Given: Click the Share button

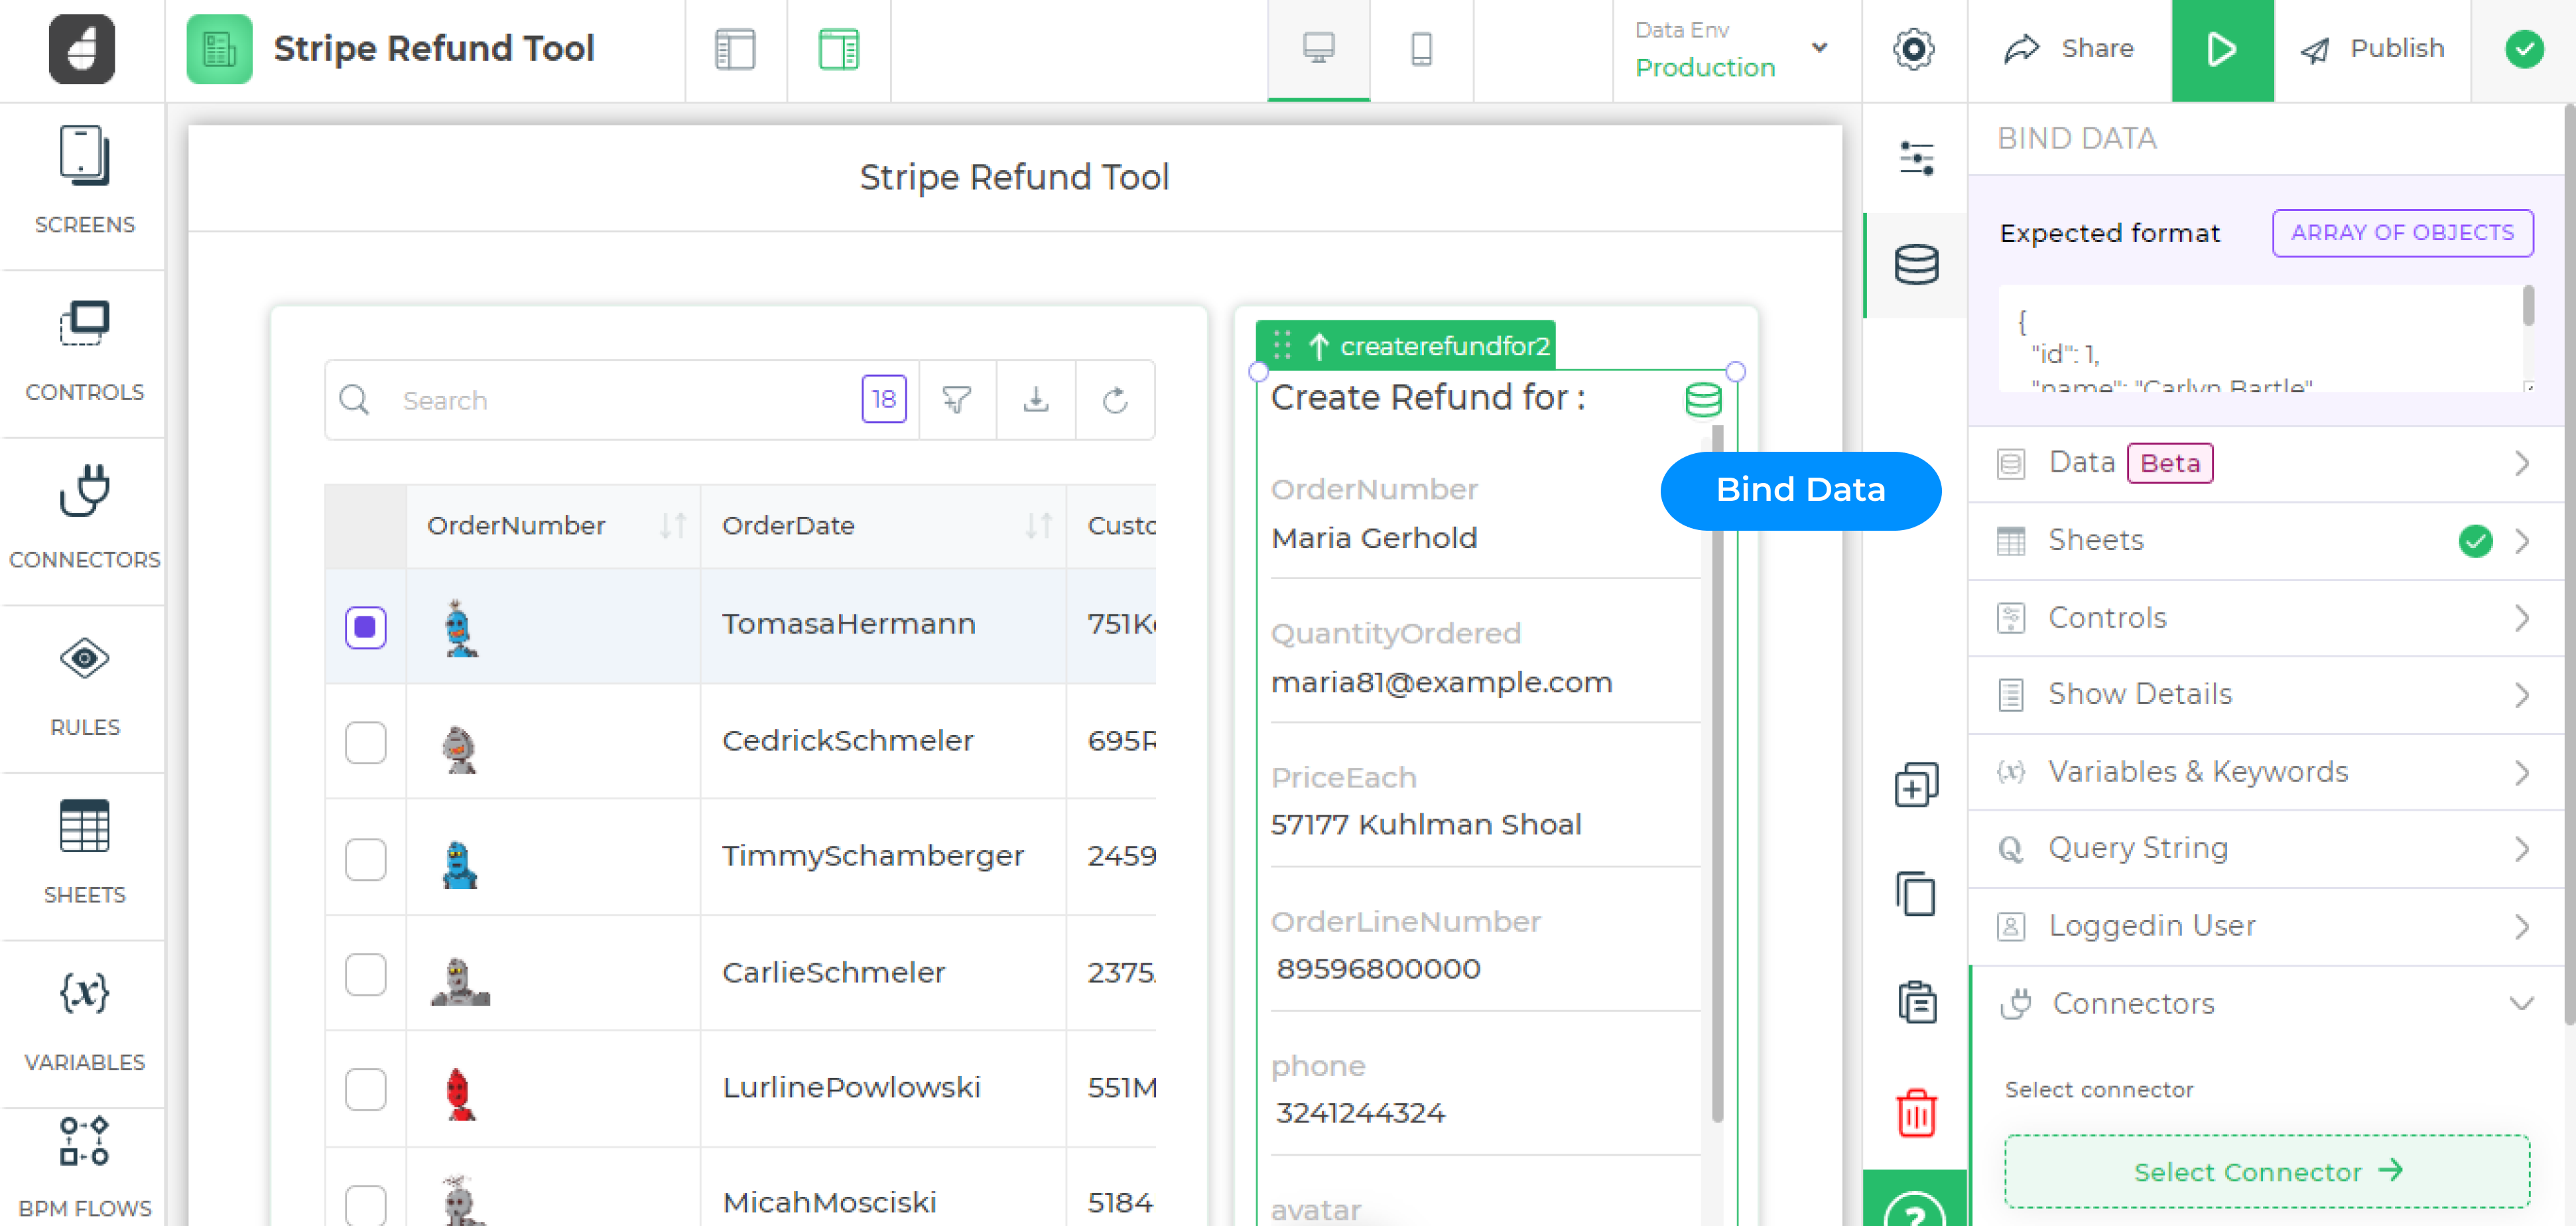Looking at the screenshot, I should pyautogui.click(x=2069, y=49).
